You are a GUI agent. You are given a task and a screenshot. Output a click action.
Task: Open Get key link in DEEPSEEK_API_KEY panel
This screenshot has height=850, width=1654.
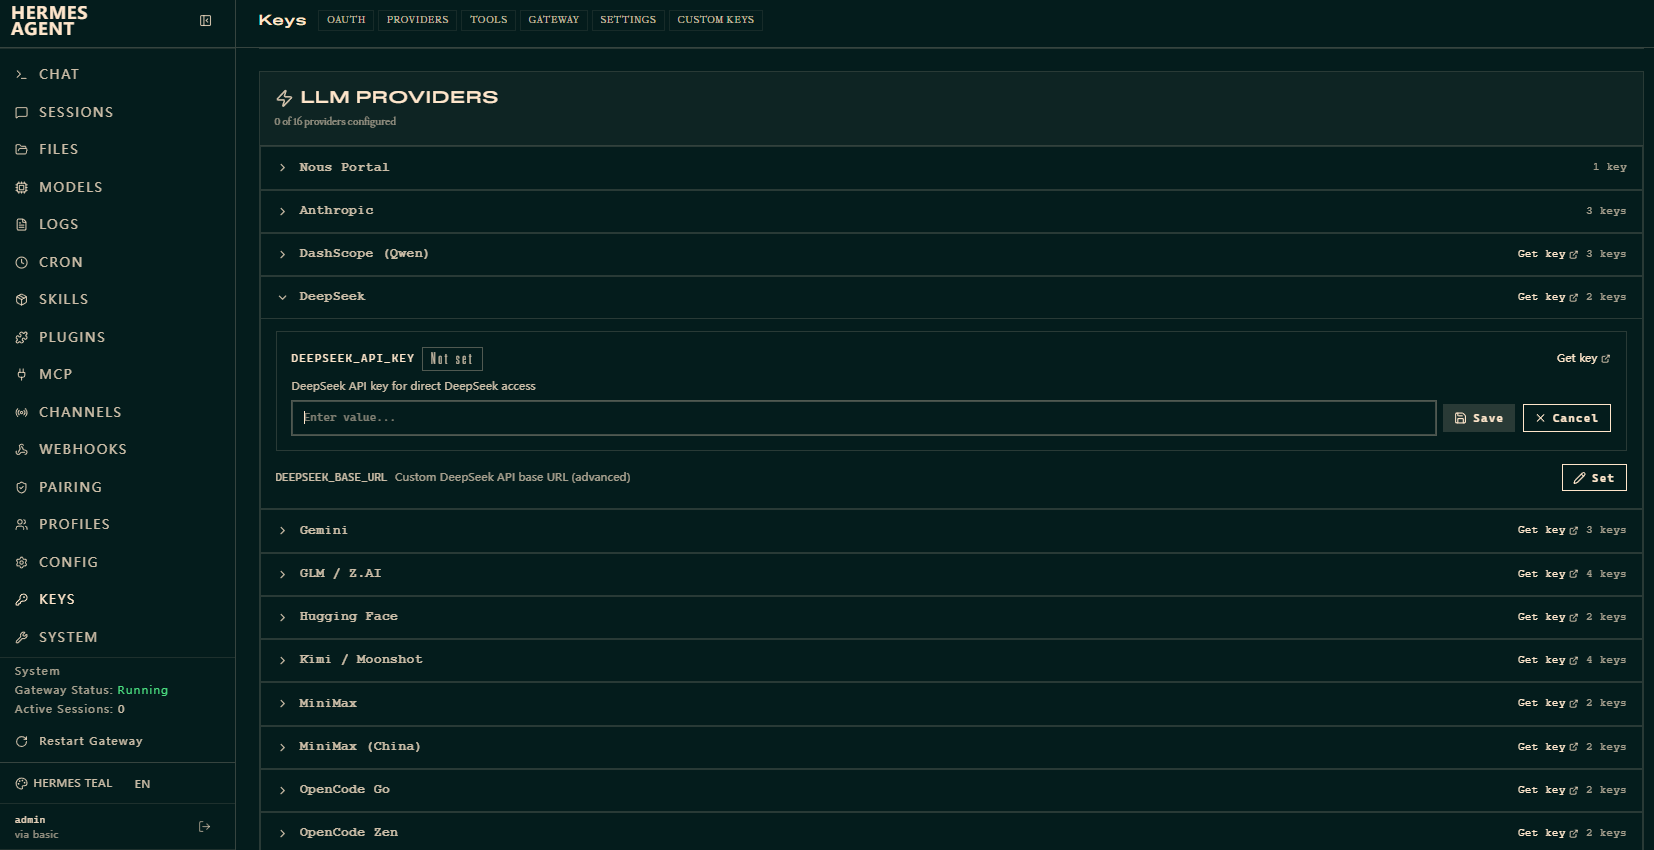click(x=1583, y=358)
